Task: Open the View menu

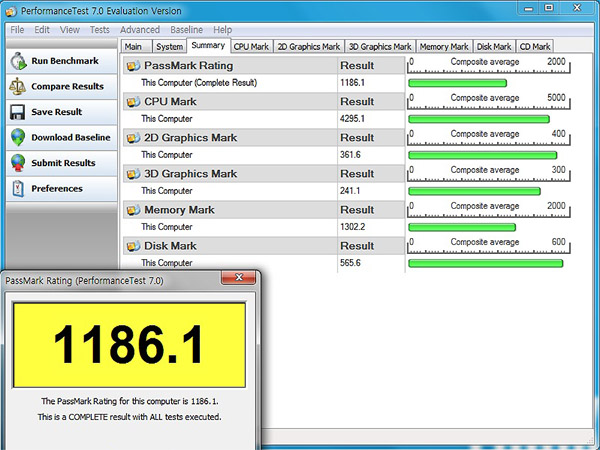Action: [70, 30]
